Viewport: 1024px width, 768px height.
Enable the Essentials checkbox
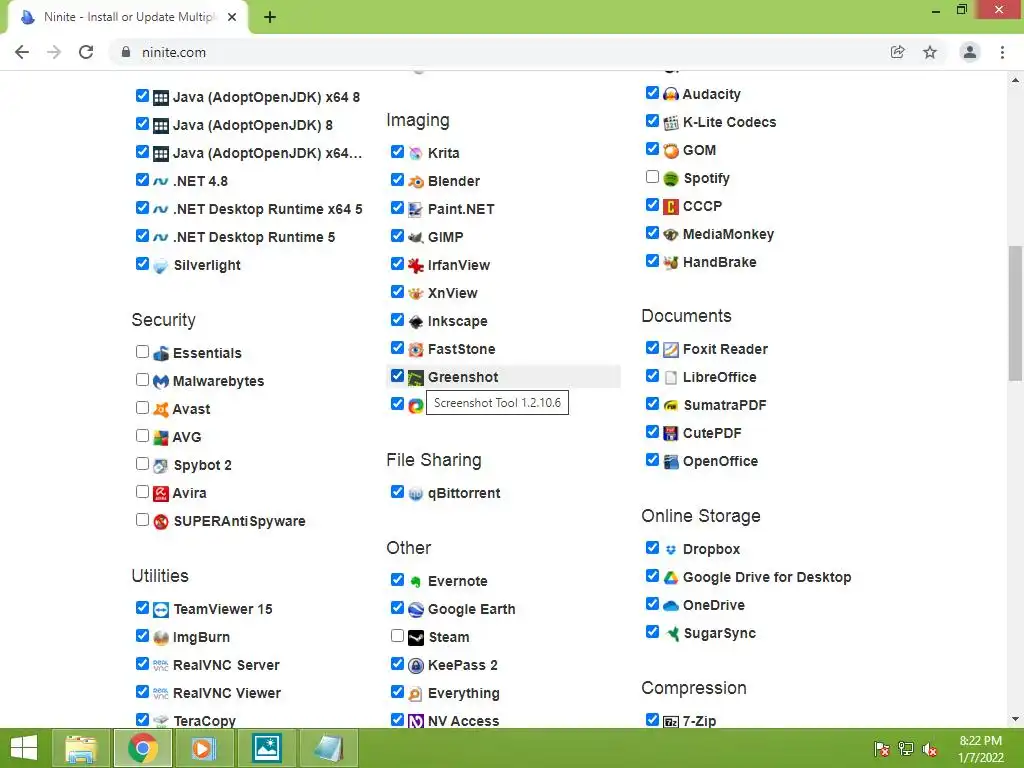(x=142, y=352)
